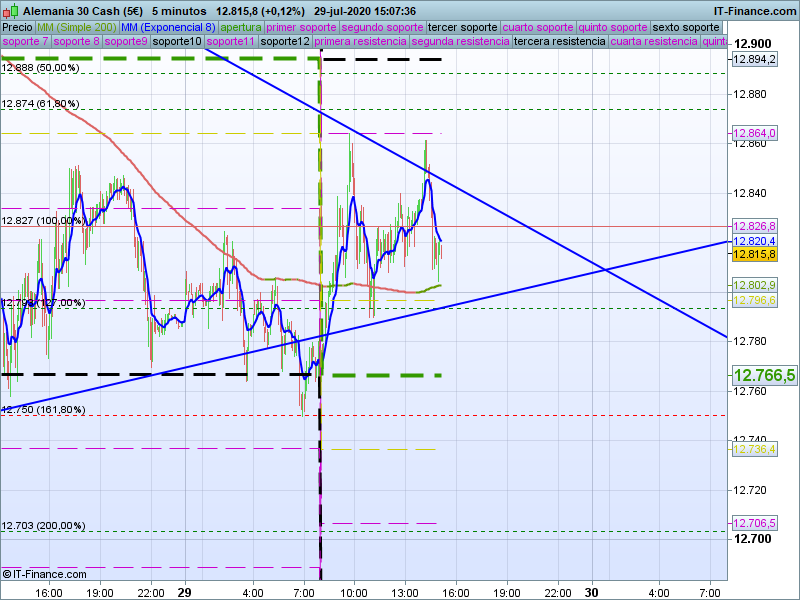800x600 pixels.
Task: Click the yellow current price tag 12.815,8
Action: tap(755, 255)
